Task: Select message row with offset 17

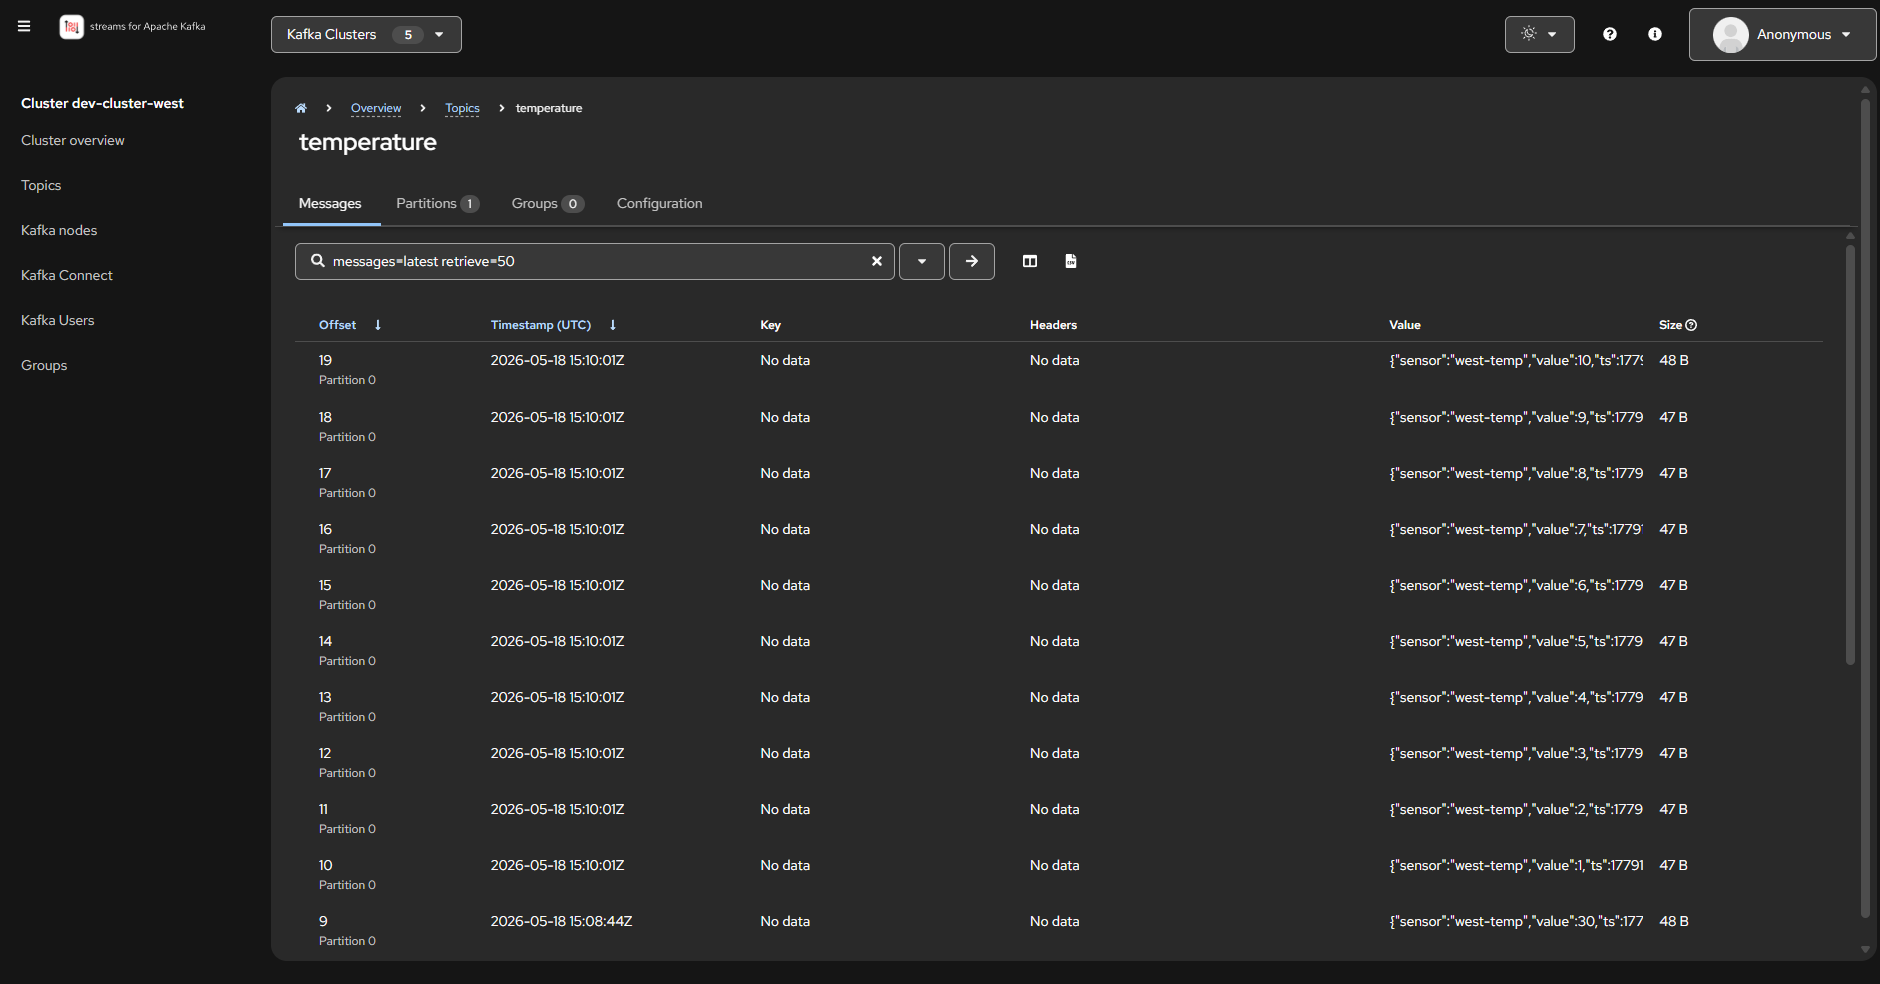Action: [x=1058, y=482]
